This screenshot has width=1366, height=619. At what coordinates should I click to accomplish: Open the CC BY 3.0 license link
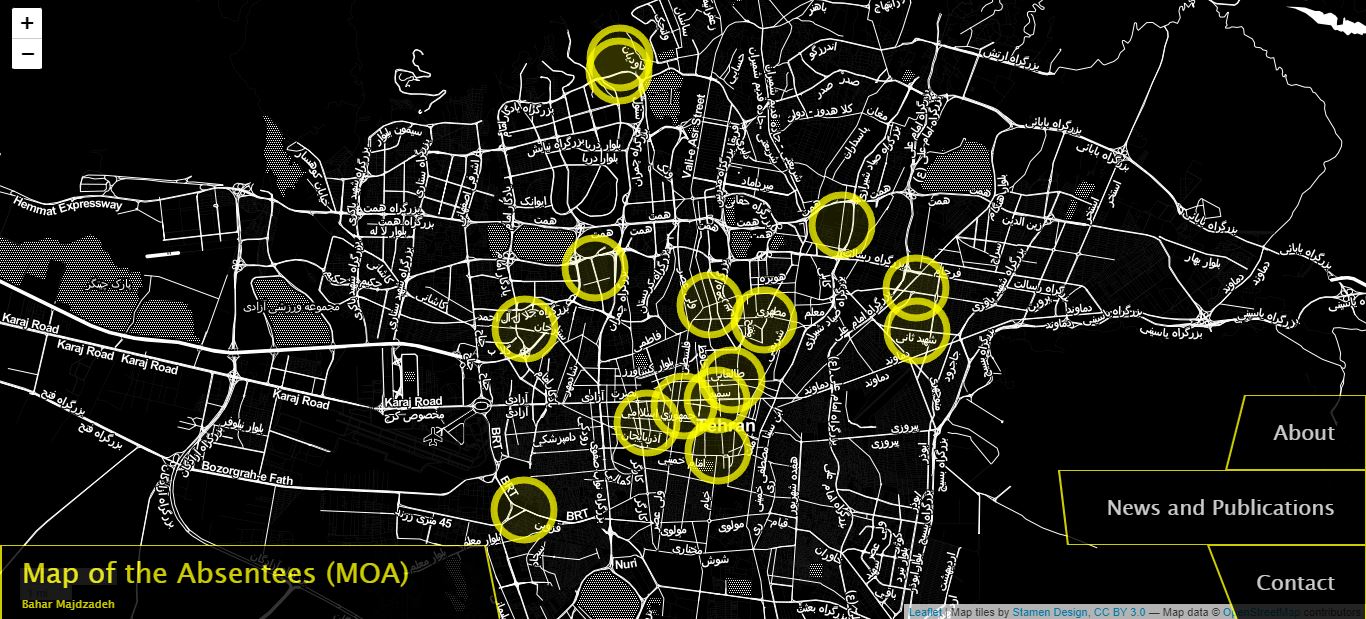click(1119, 612)
